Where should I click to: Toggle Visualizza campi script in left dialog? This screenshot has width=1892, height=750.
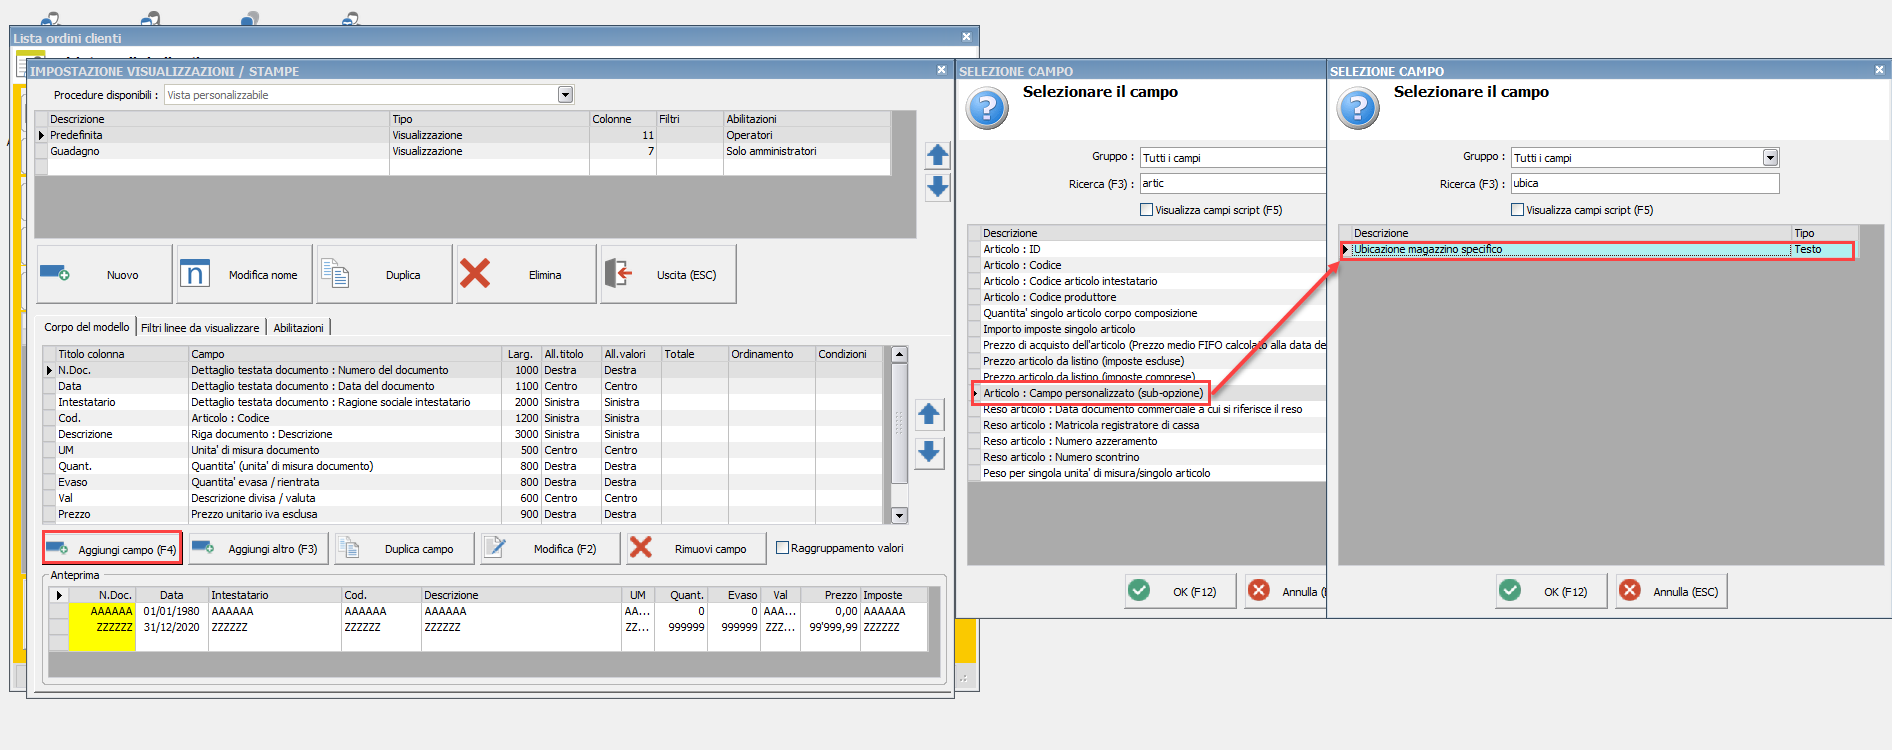1147,210
